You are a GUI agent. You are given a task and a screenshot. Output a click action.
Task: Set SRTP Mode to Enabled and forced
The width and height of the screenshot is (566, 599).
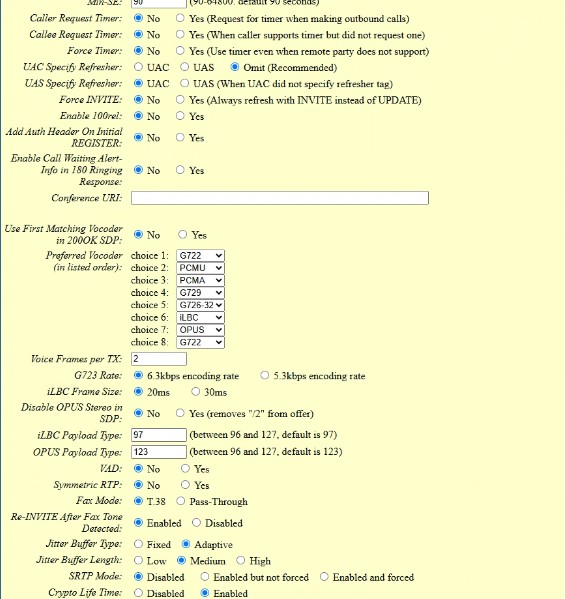tap(324, 576)
